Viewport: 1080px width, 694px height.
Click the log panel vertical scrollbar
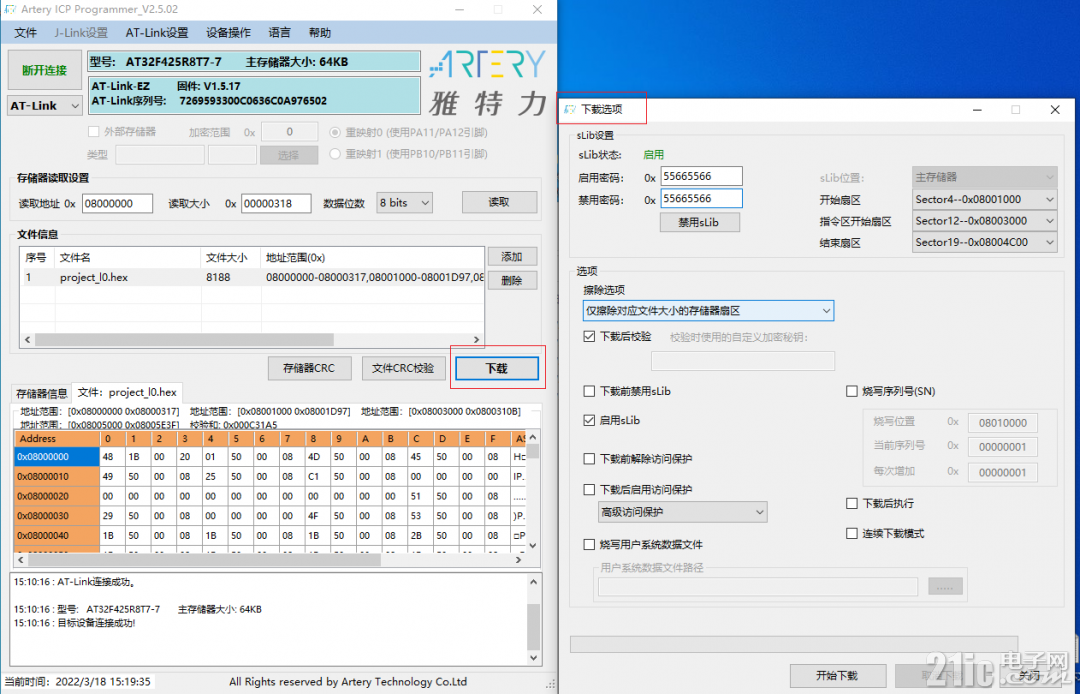533,627
